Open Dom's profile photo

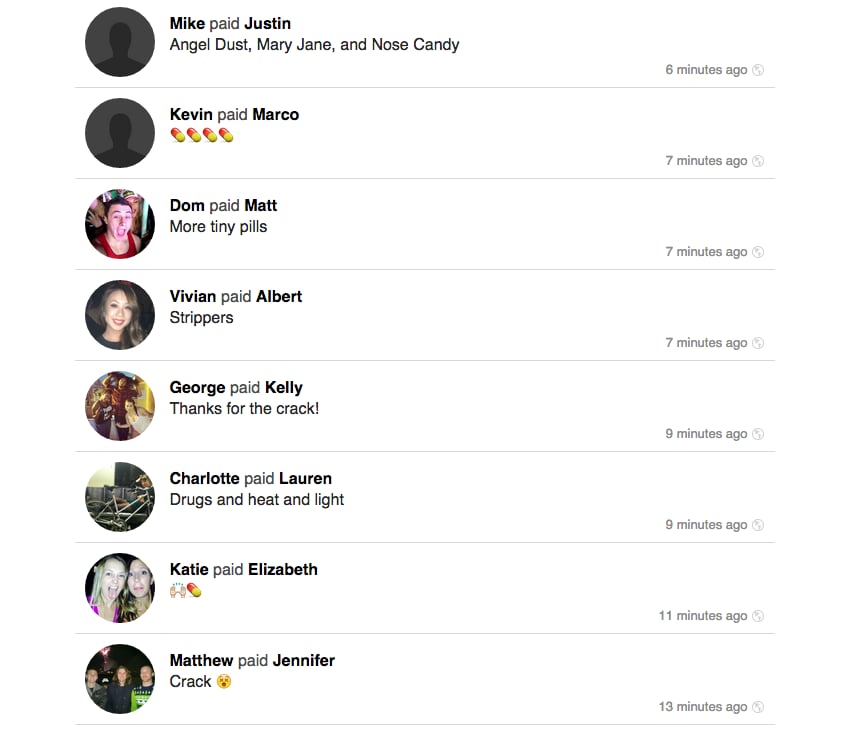click(120, 224)
